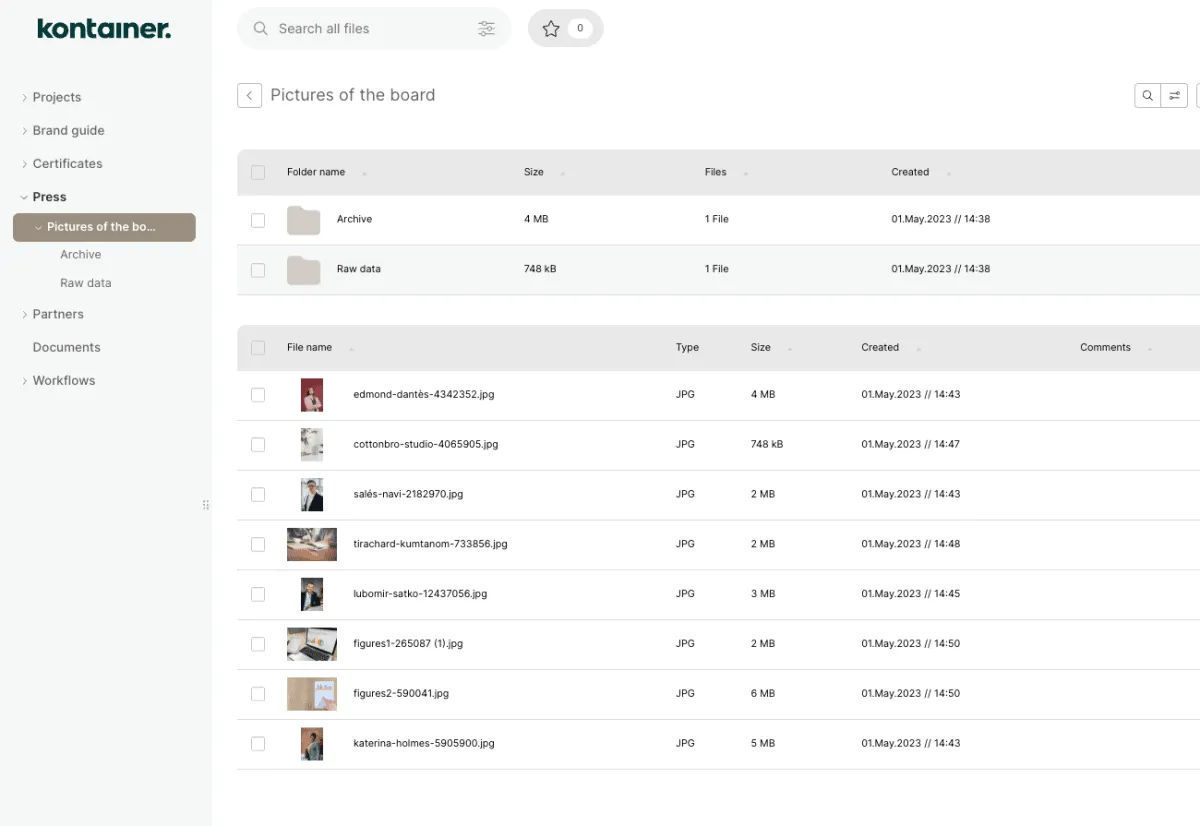This screenshot has height=826, width=1200.
Task: Collapse the Press section chevron
Action: tap(24, 198)
